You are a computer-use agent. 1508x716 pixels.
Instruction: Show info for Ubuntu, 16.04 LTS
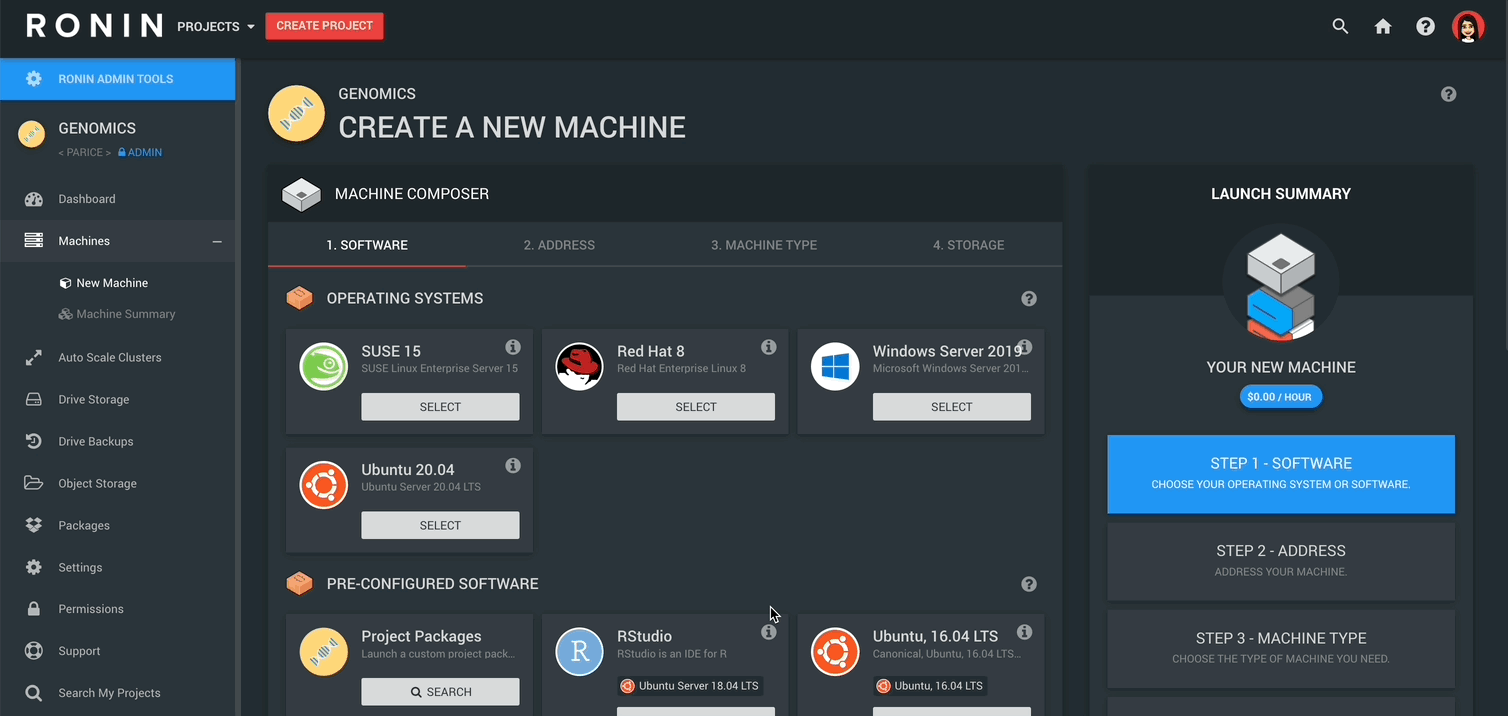click(x=1025, y=632)
